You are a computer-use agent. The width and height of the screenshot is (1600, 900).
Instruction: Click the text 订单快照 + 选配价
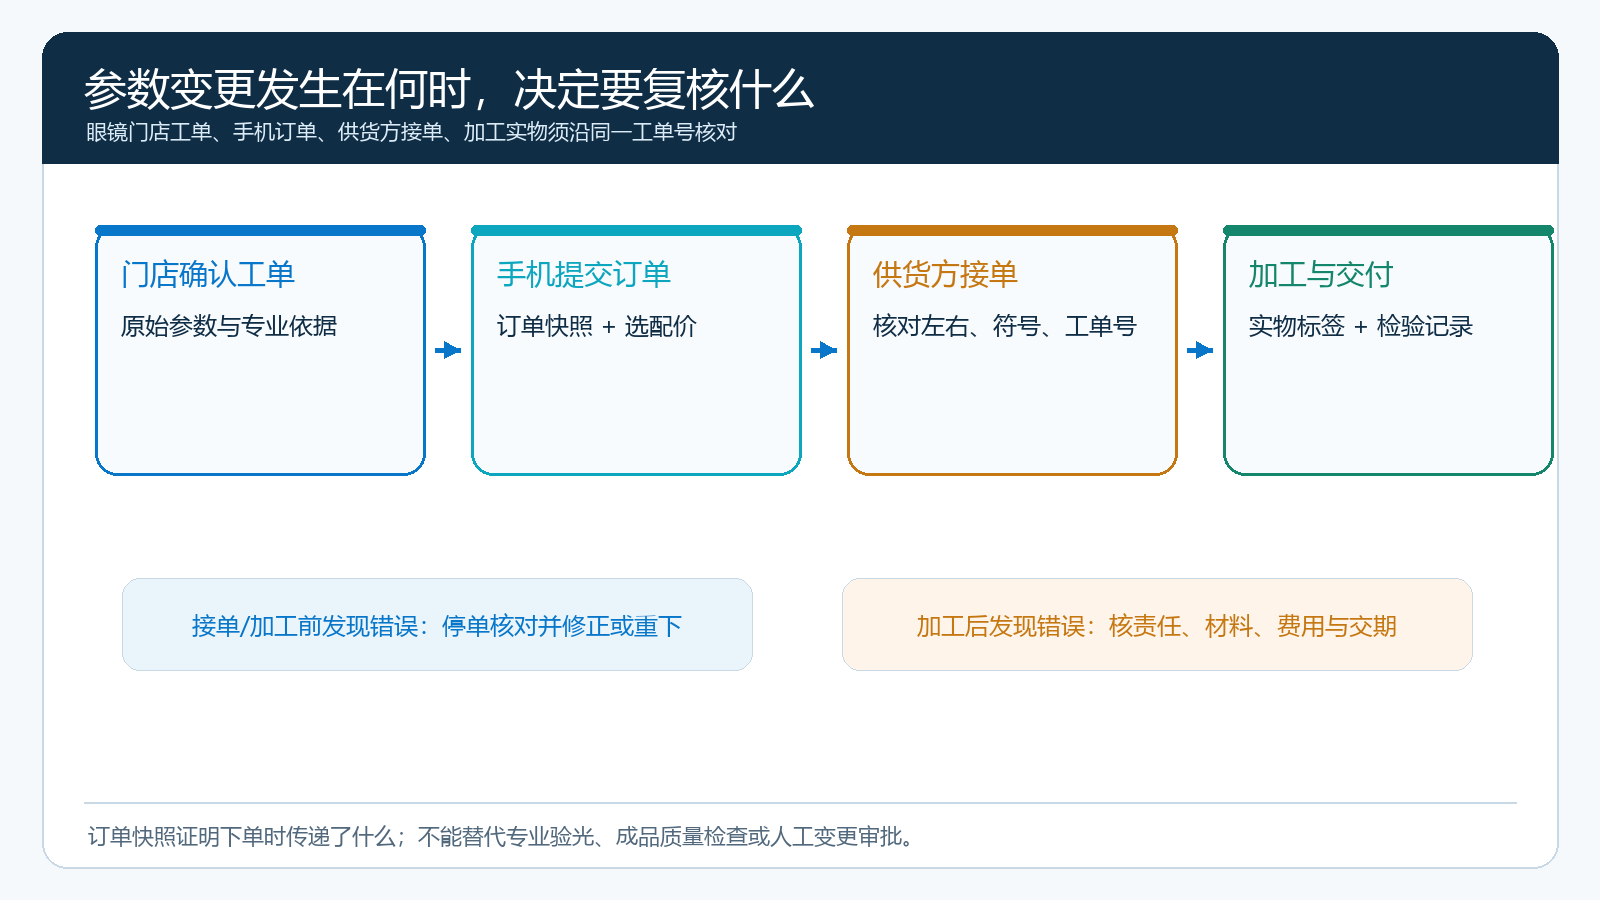point(597,326)
